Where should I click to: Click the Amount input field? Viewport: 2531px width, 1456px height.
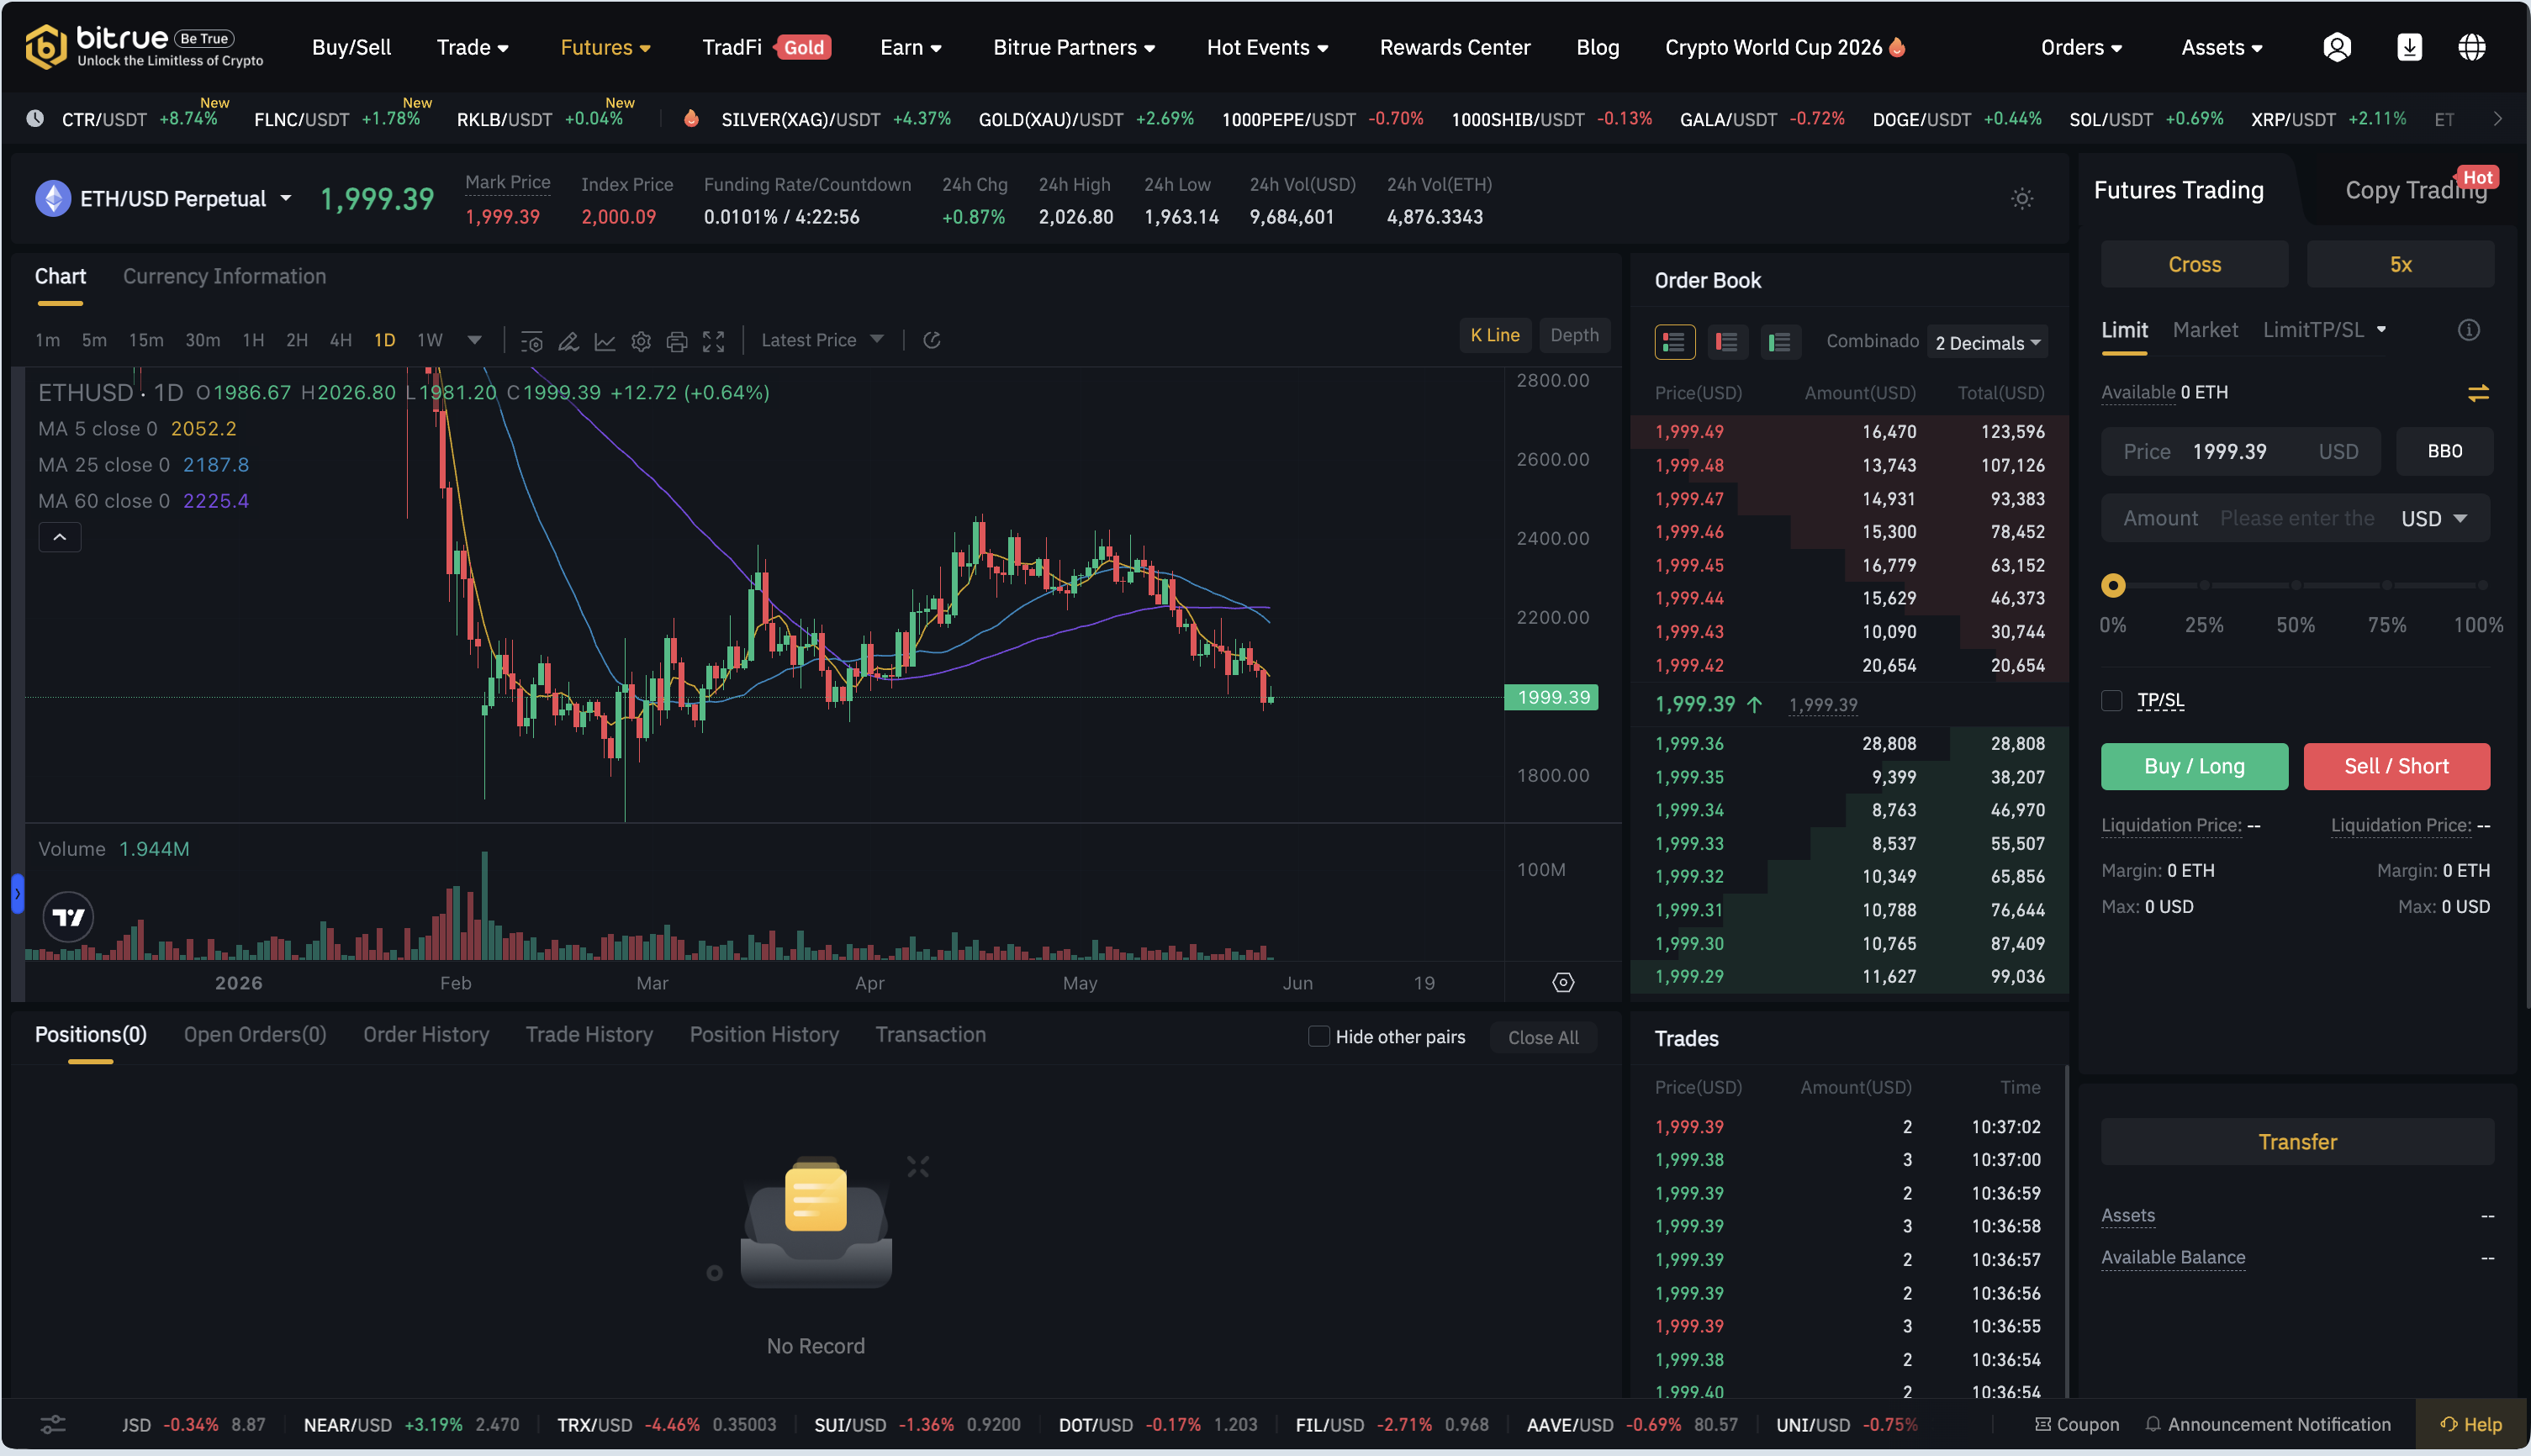tap(2295, 518)
